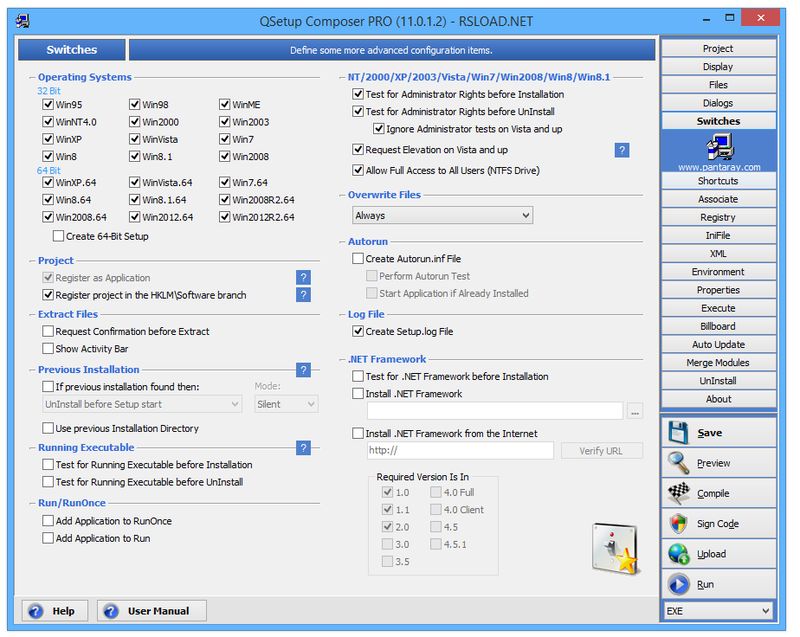Toggle Request Confirmation before Extract
800x637 pixels.
click(x=48, y=332)
